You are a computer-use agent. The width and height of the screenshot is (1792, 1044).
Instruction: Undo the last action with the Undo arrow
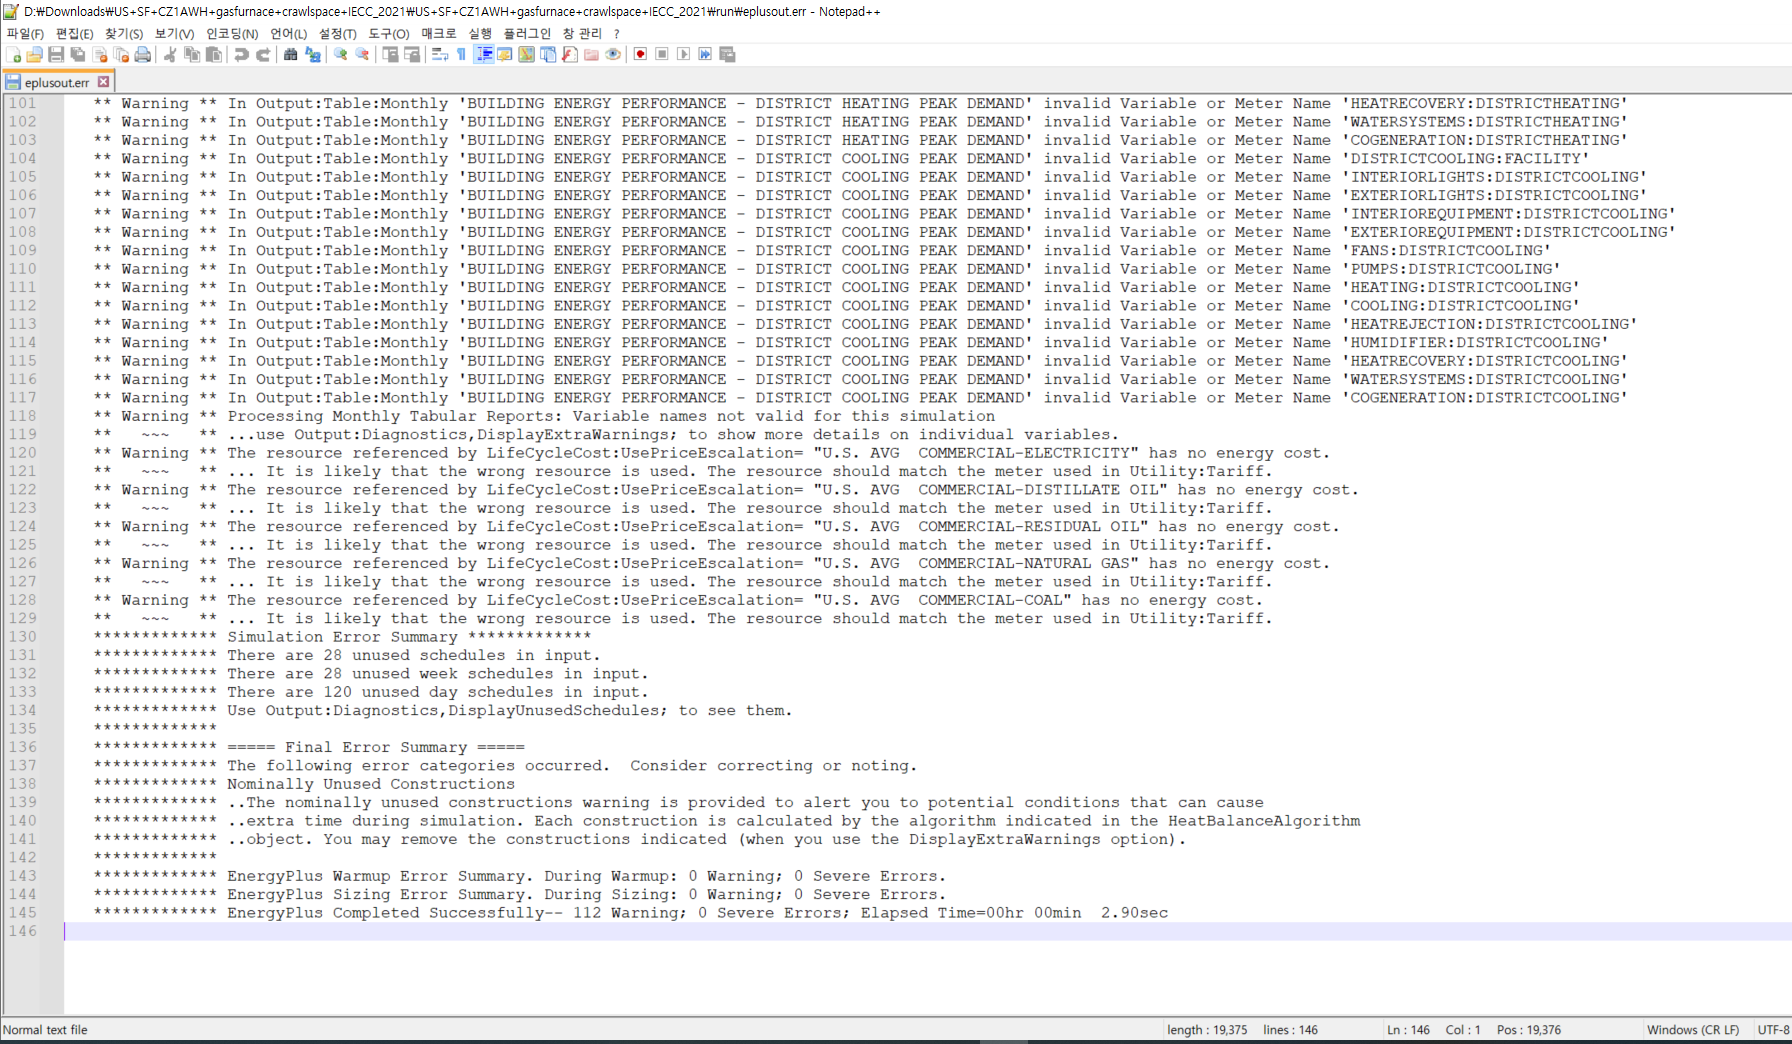(x=241, y=54)
